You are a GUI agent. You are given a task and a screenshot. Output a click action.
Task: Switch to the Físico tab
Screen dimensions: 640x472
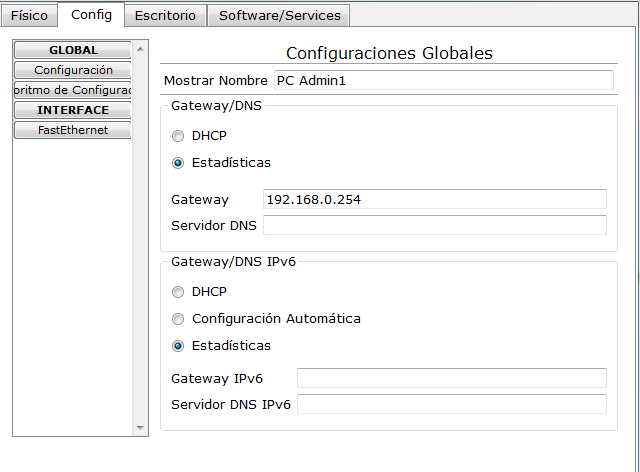(x=29, y=15)
